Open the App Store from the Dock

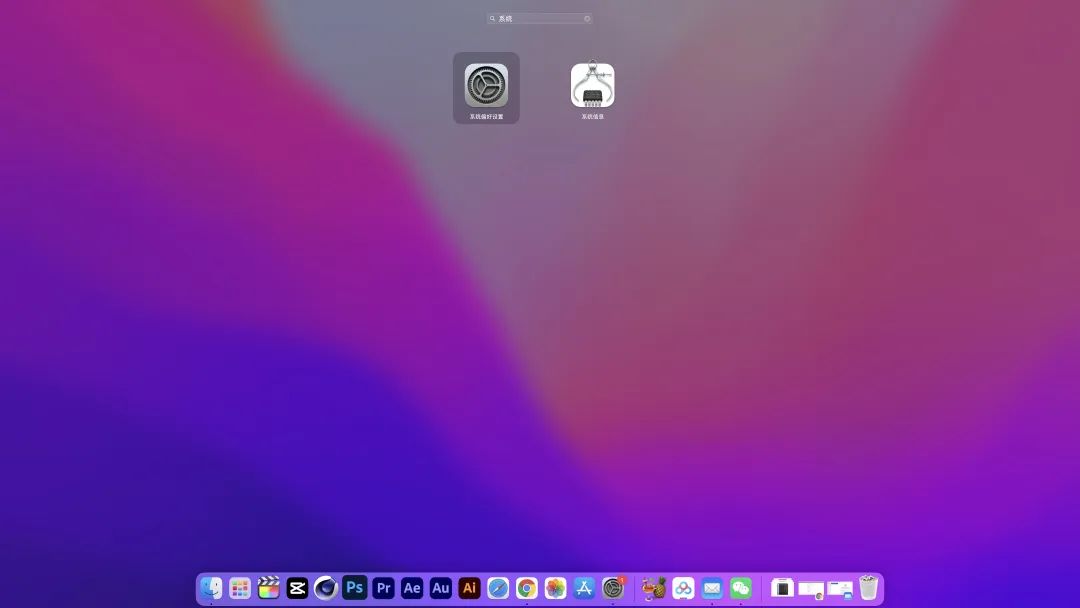pyautogui.click(x=585, y=588)
